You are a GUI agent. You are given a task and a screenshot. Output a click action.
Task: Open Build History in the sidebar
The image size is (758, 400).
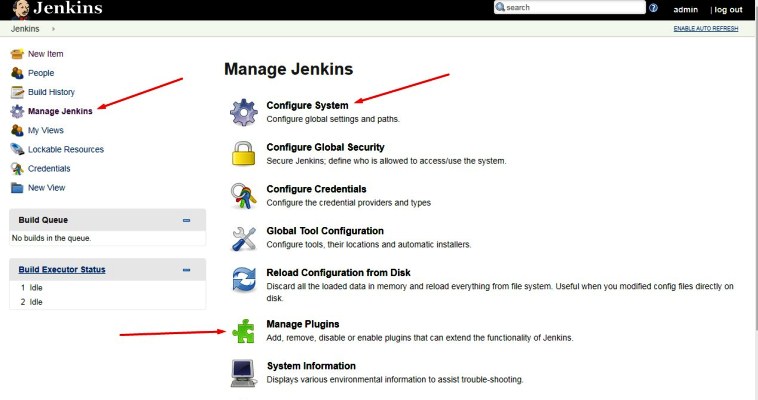51,92
